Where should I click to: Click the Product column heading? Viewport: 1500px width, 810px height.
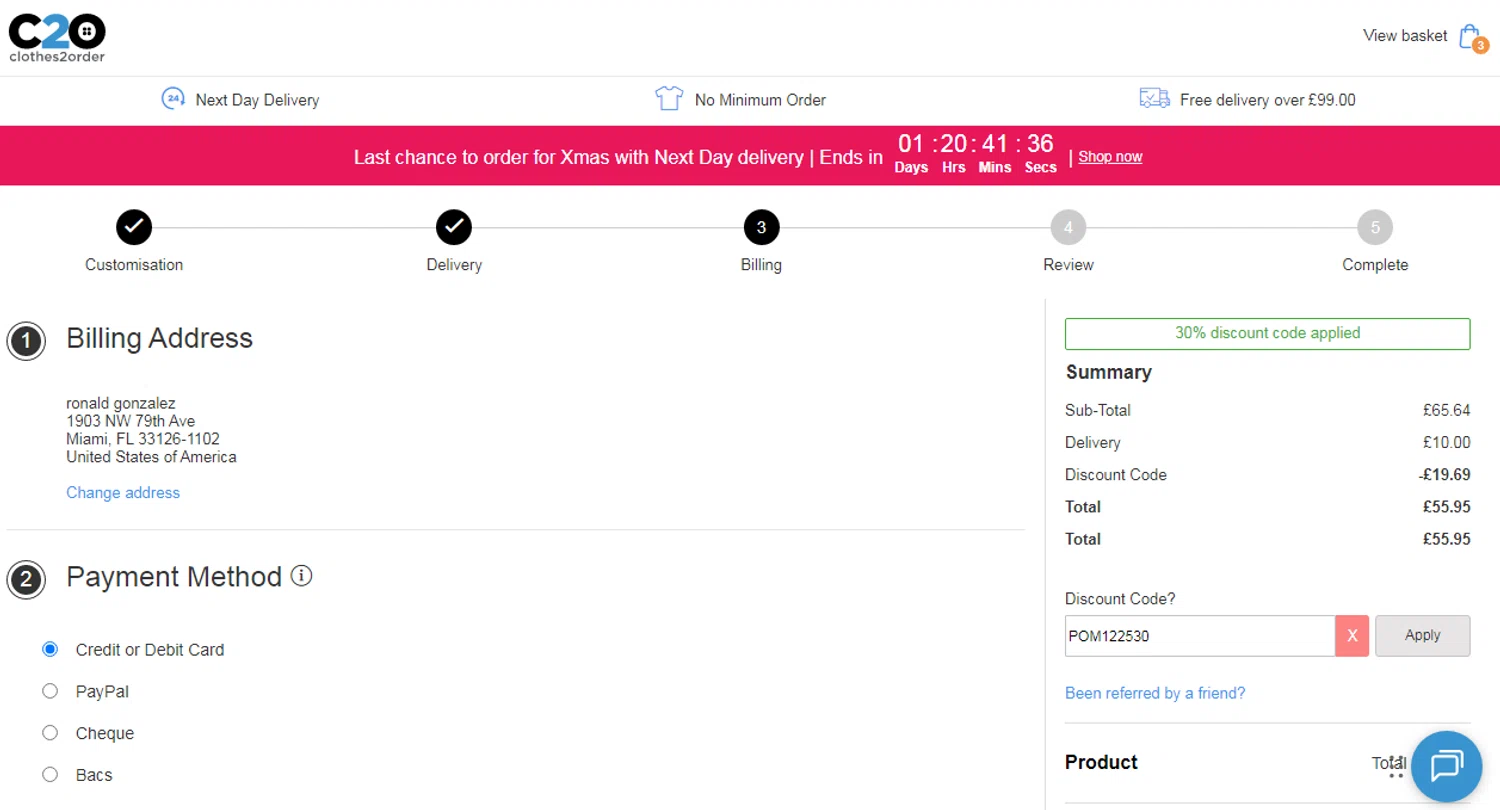[x=1101, y=762]
